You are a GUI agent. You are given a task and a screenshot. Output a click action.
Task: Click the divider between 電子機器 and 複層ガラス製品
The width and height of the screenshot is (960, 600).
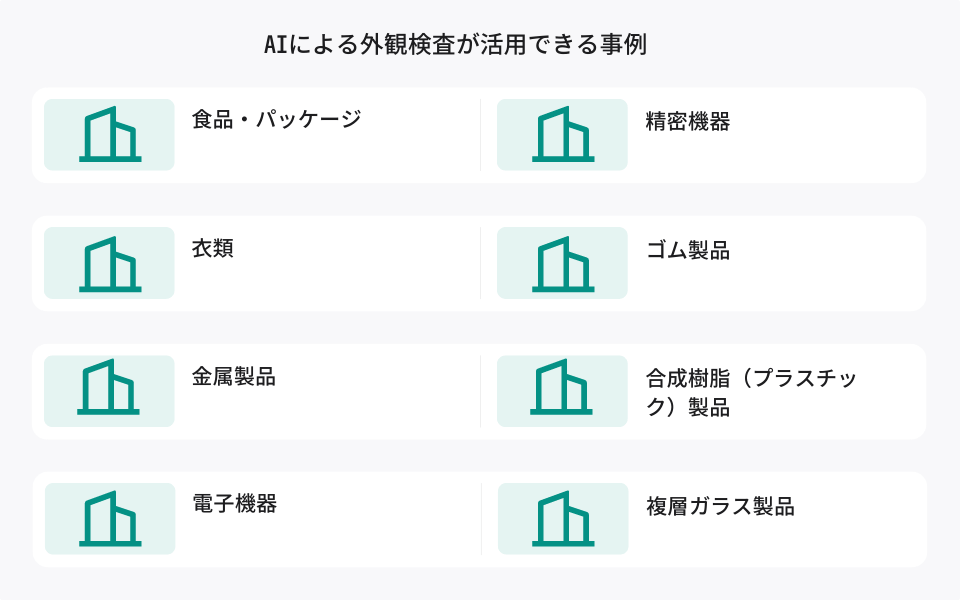[x=481, y=519]
